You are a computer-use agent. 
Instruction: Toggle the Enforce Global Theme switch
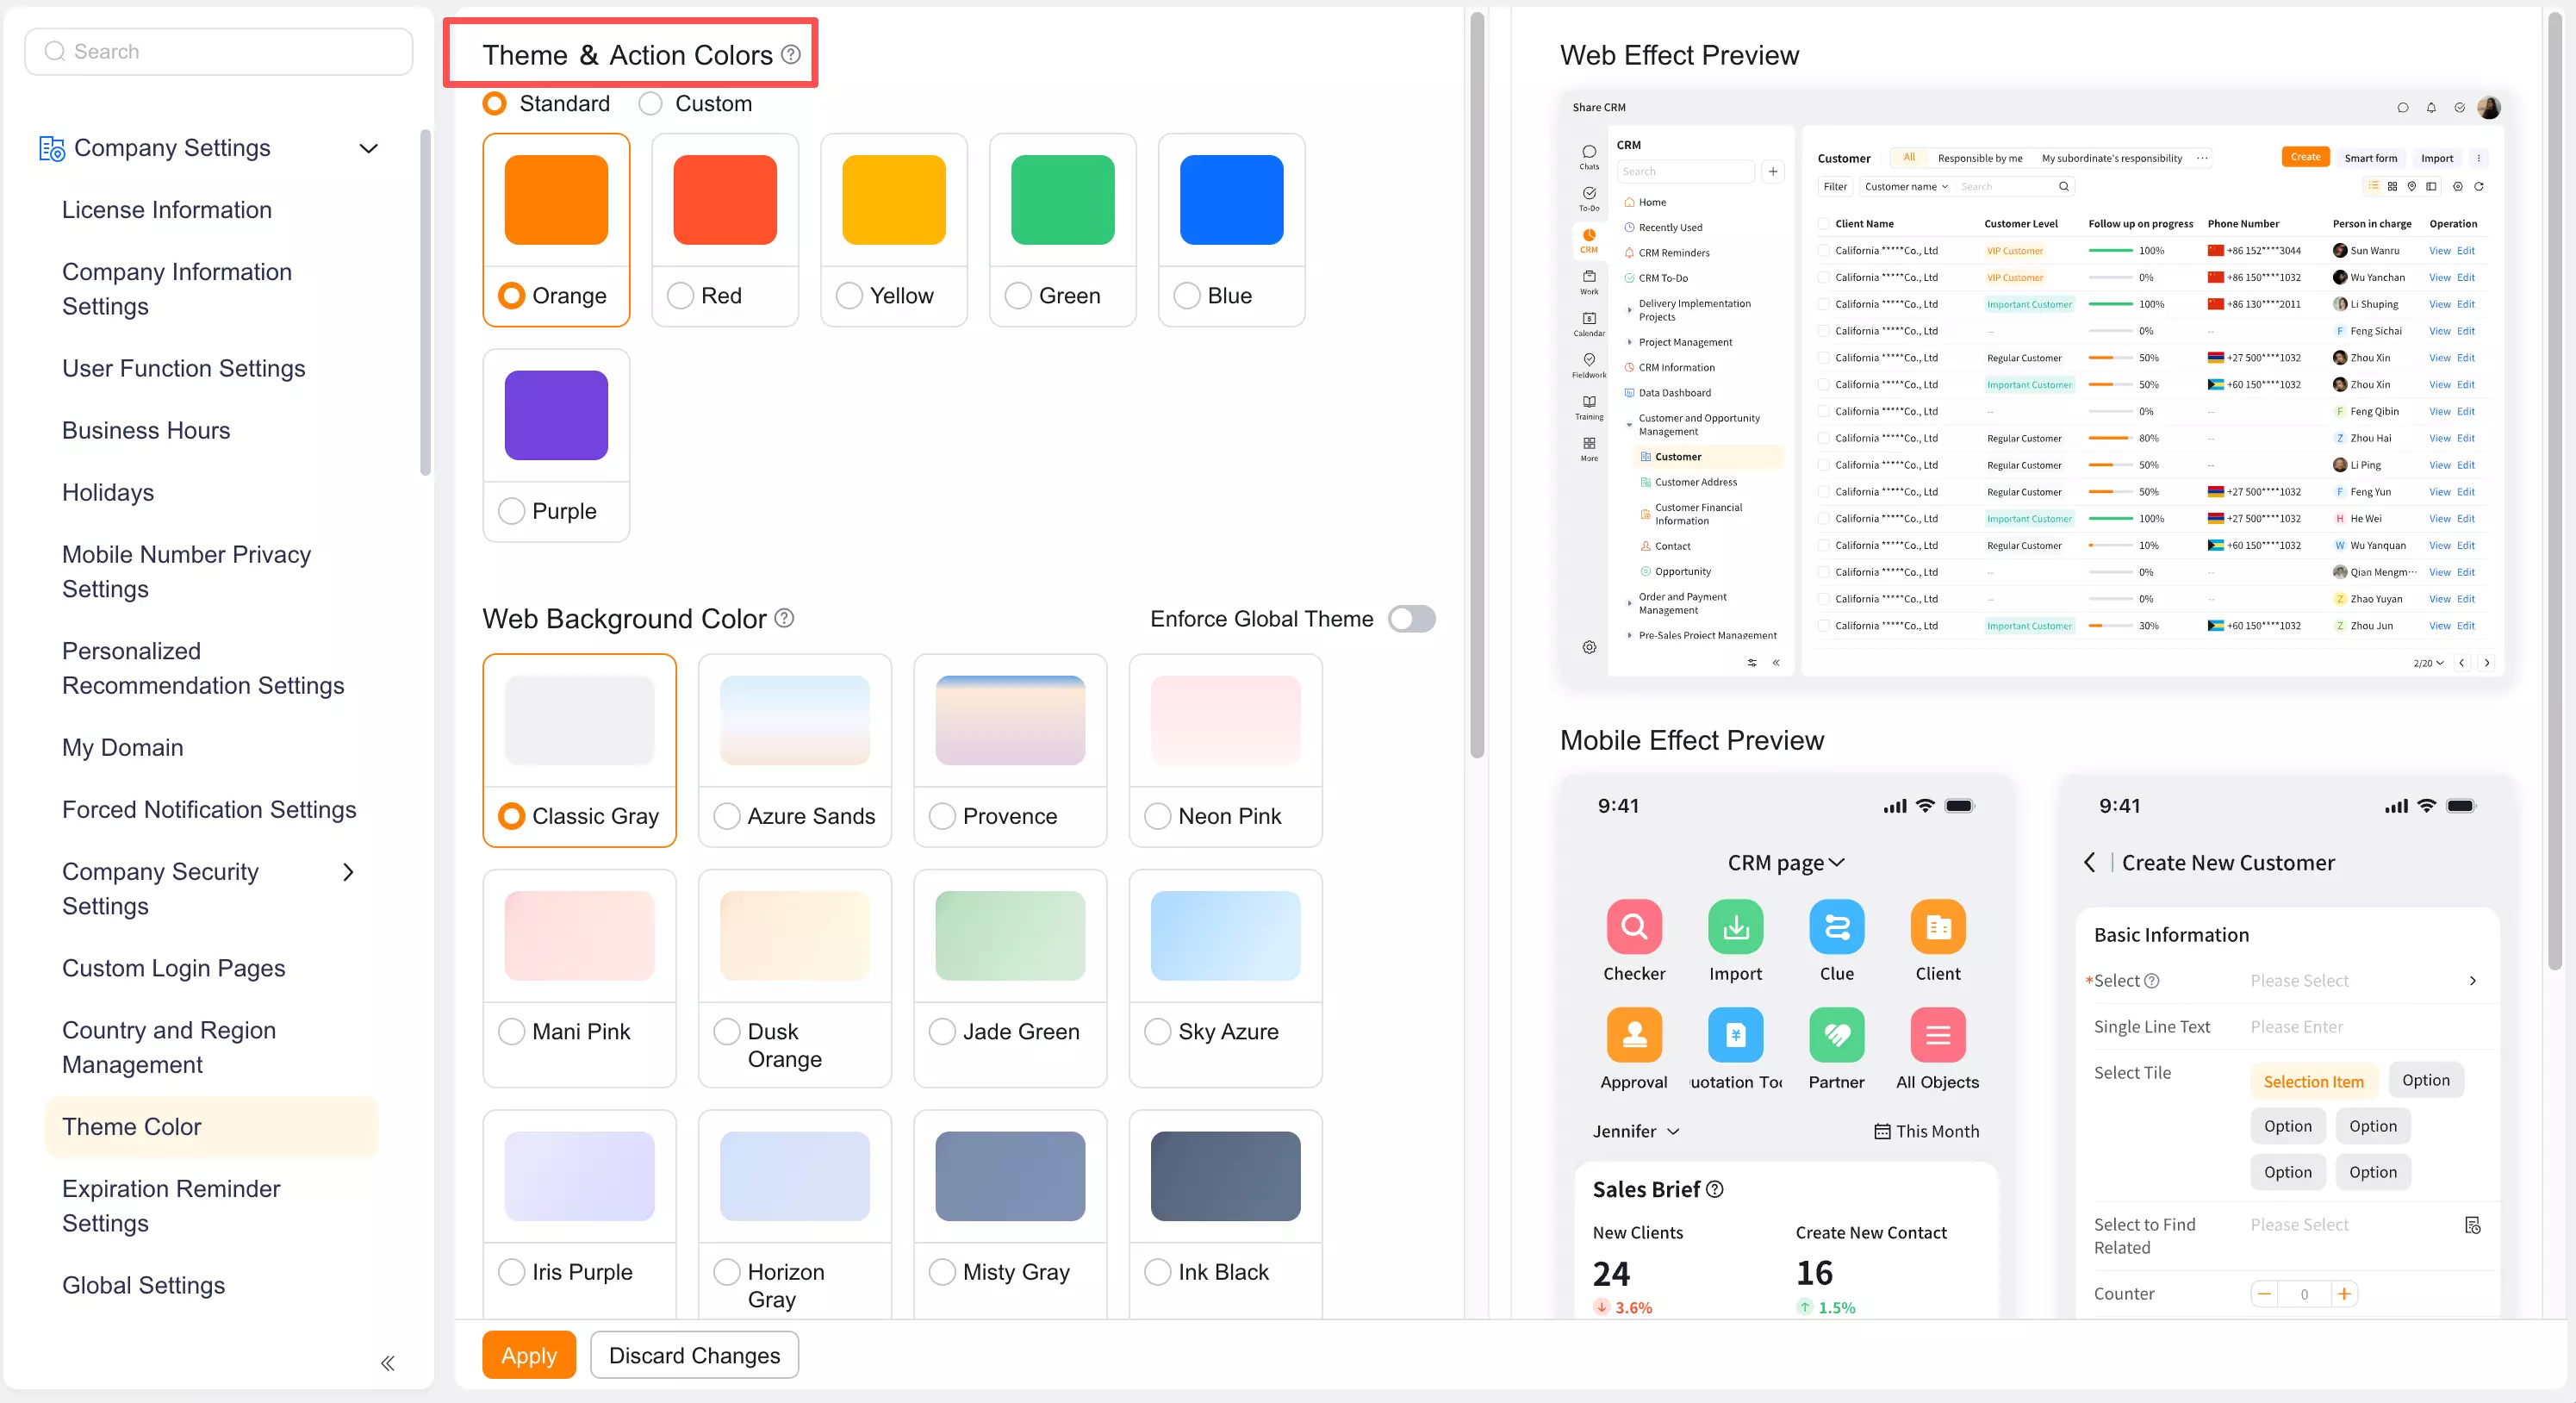click(1411, 619)
